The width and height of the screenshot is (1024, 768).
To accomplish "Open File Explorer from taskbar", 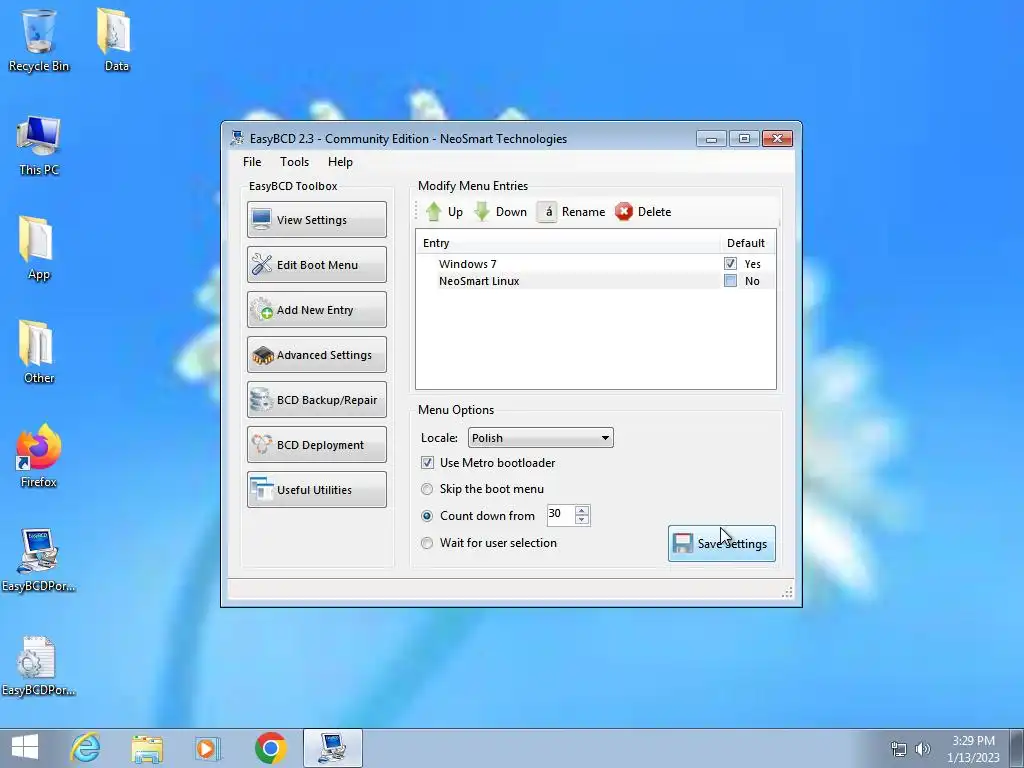I will (147, 748).
